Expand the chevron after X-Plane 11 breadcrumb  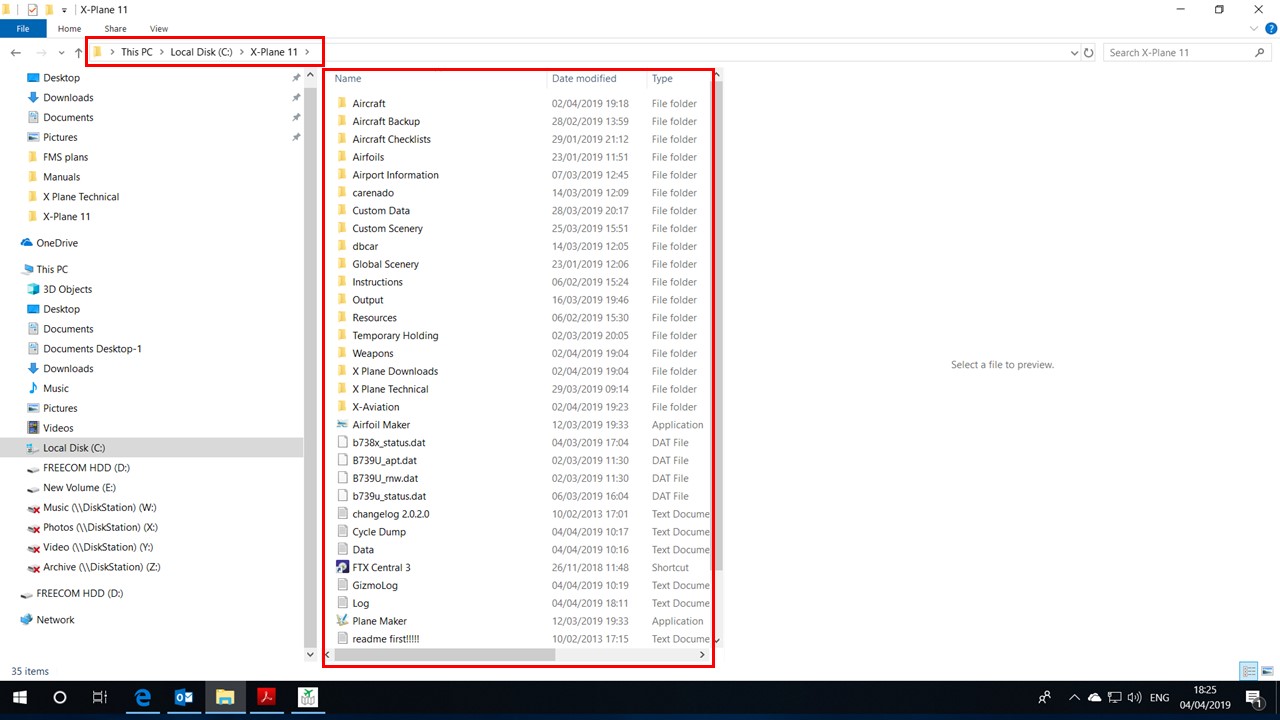tap(308, 52)
